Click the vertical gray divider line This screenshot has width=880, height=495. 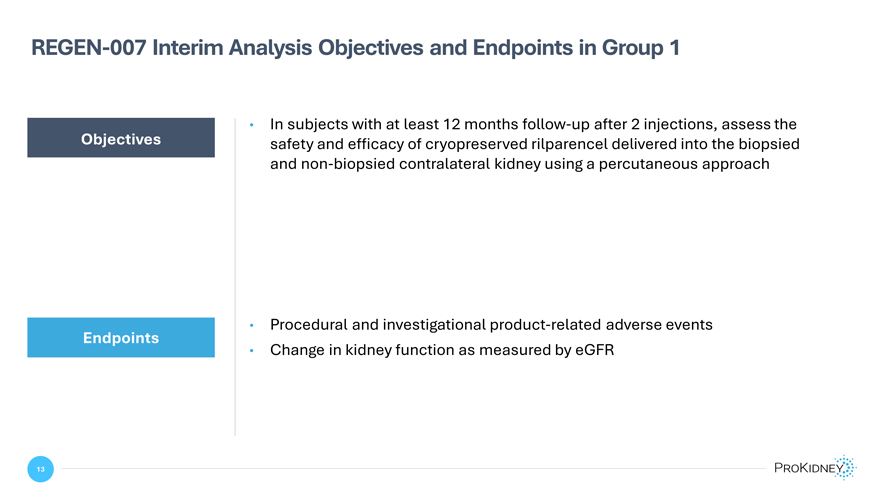click(235, 277)
